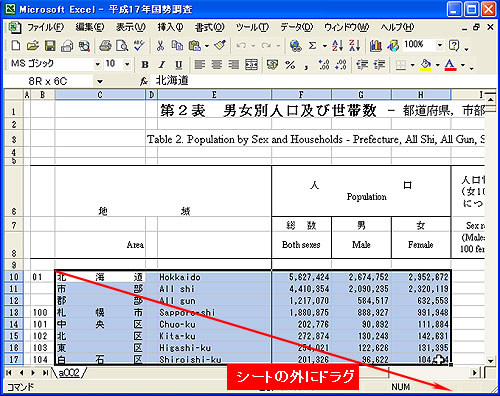Click Merge and Center icon
Image resolution: width=500 pixels, height=396 pixels.
(251, 64)
